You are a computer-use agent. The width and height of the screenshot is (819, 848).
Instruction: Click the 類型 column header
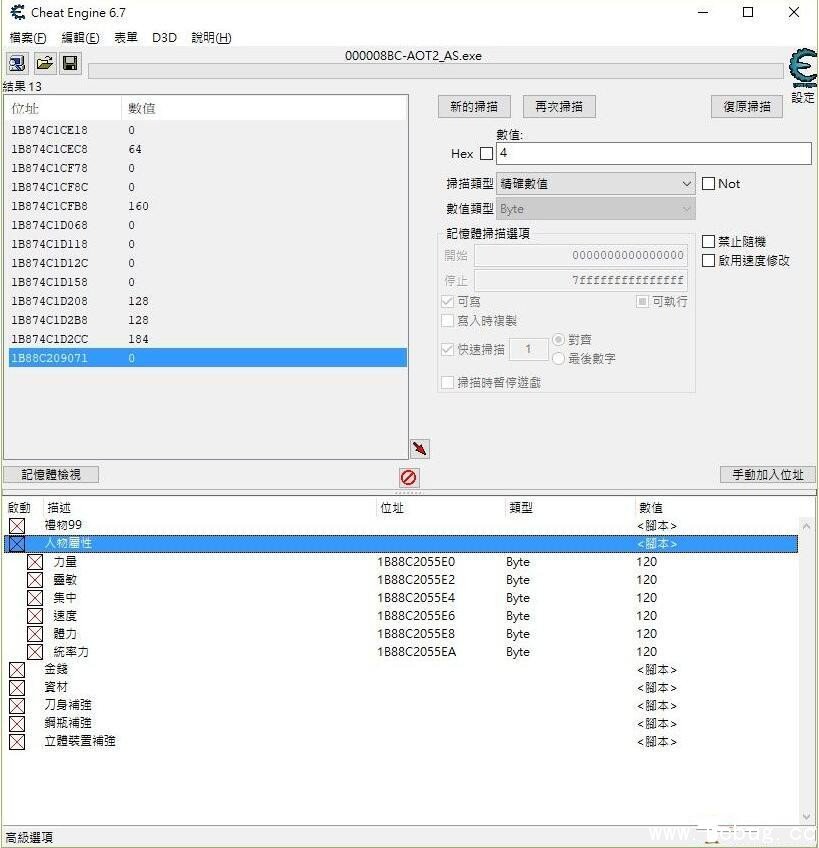point(521,507)
